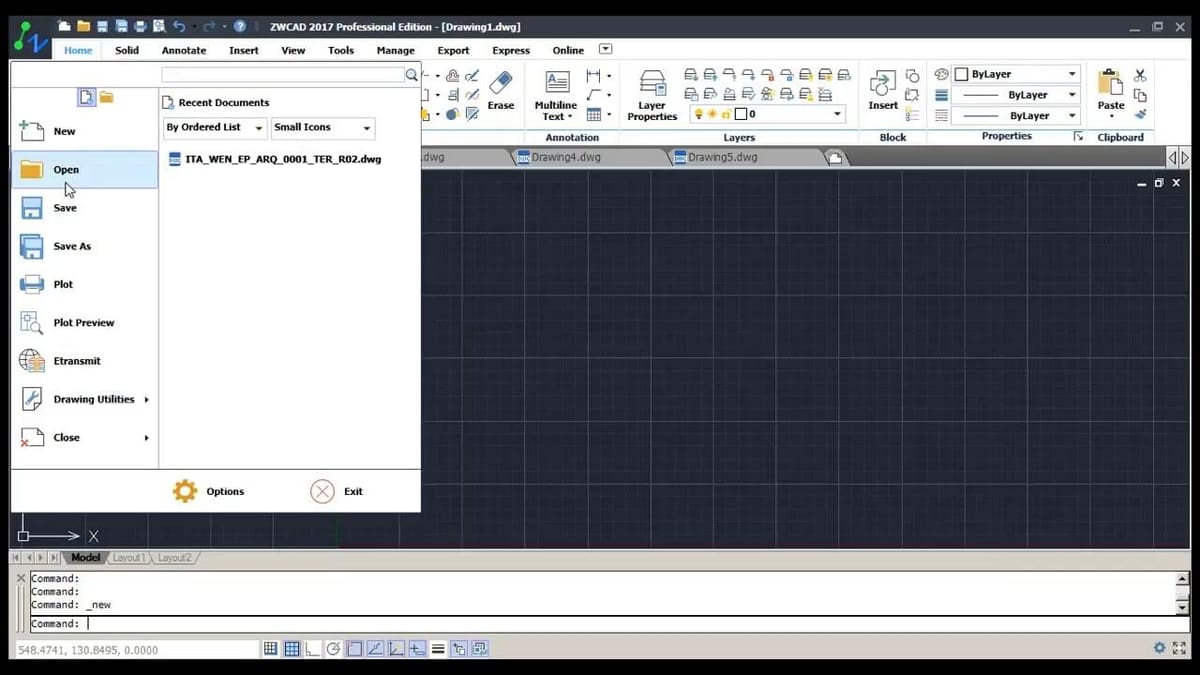Expand the Drawing Utilities submenu arrow
The image size is (1200, 675).
tap(146, 400)
